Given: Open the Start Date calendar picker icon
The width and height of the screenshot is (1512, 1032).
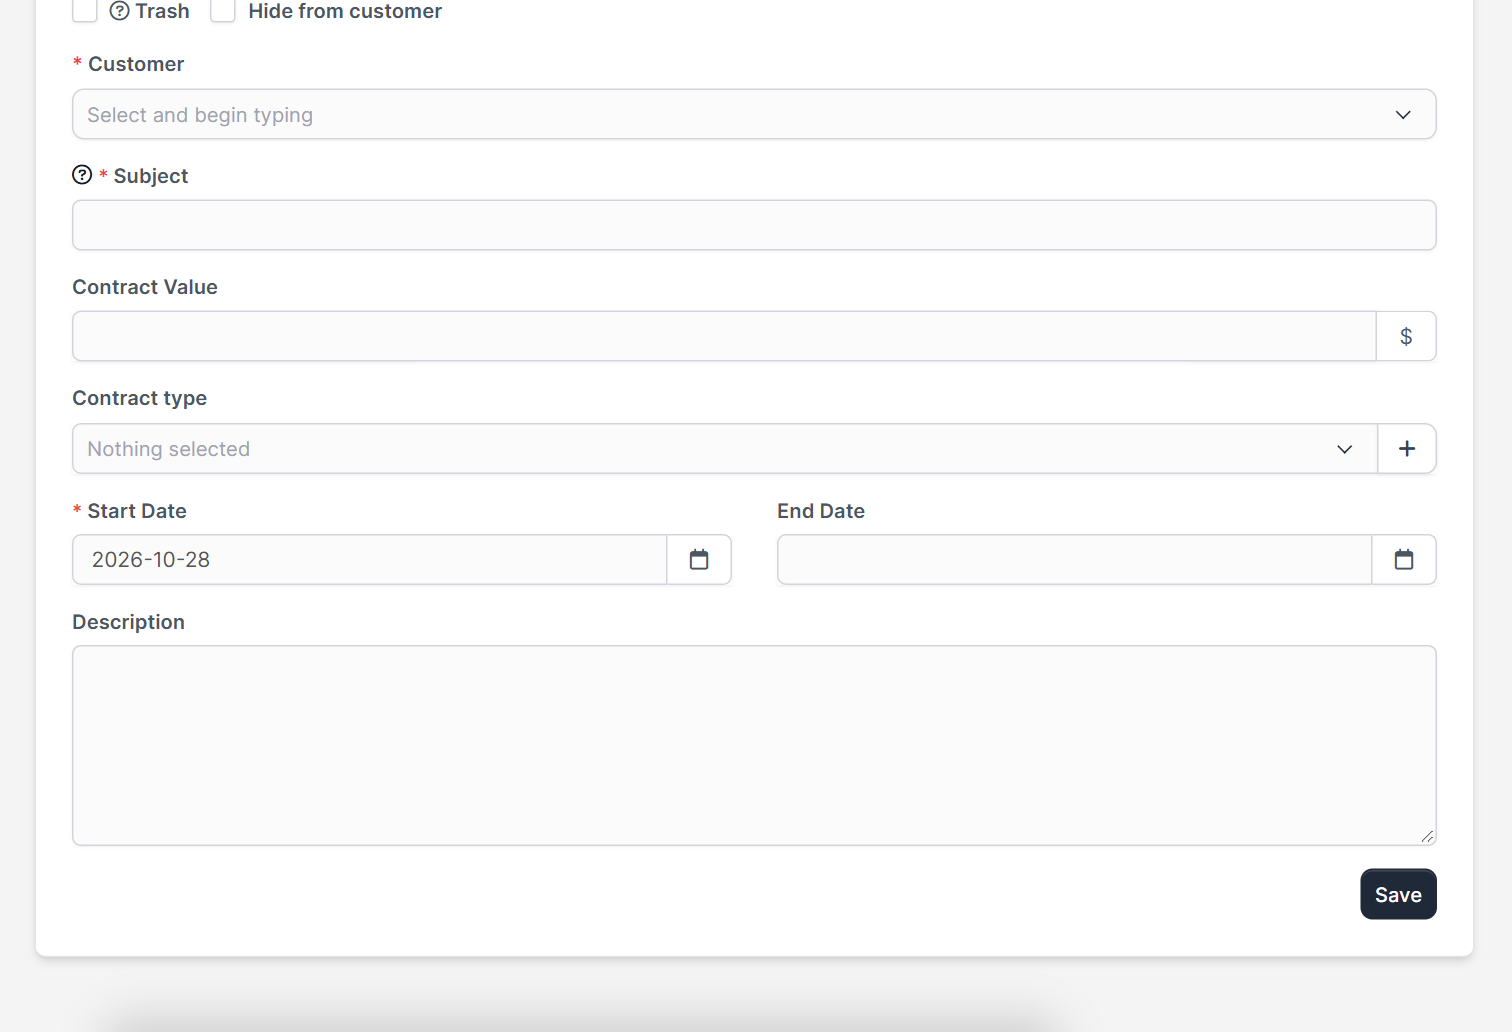Looking at the screenshot, I should point(699,560).
